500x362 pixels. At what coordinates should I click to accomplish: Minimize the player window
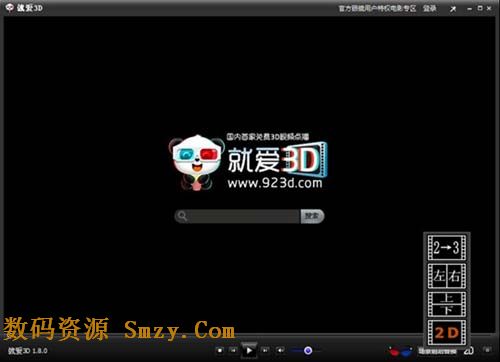click(x=469, y=9)
